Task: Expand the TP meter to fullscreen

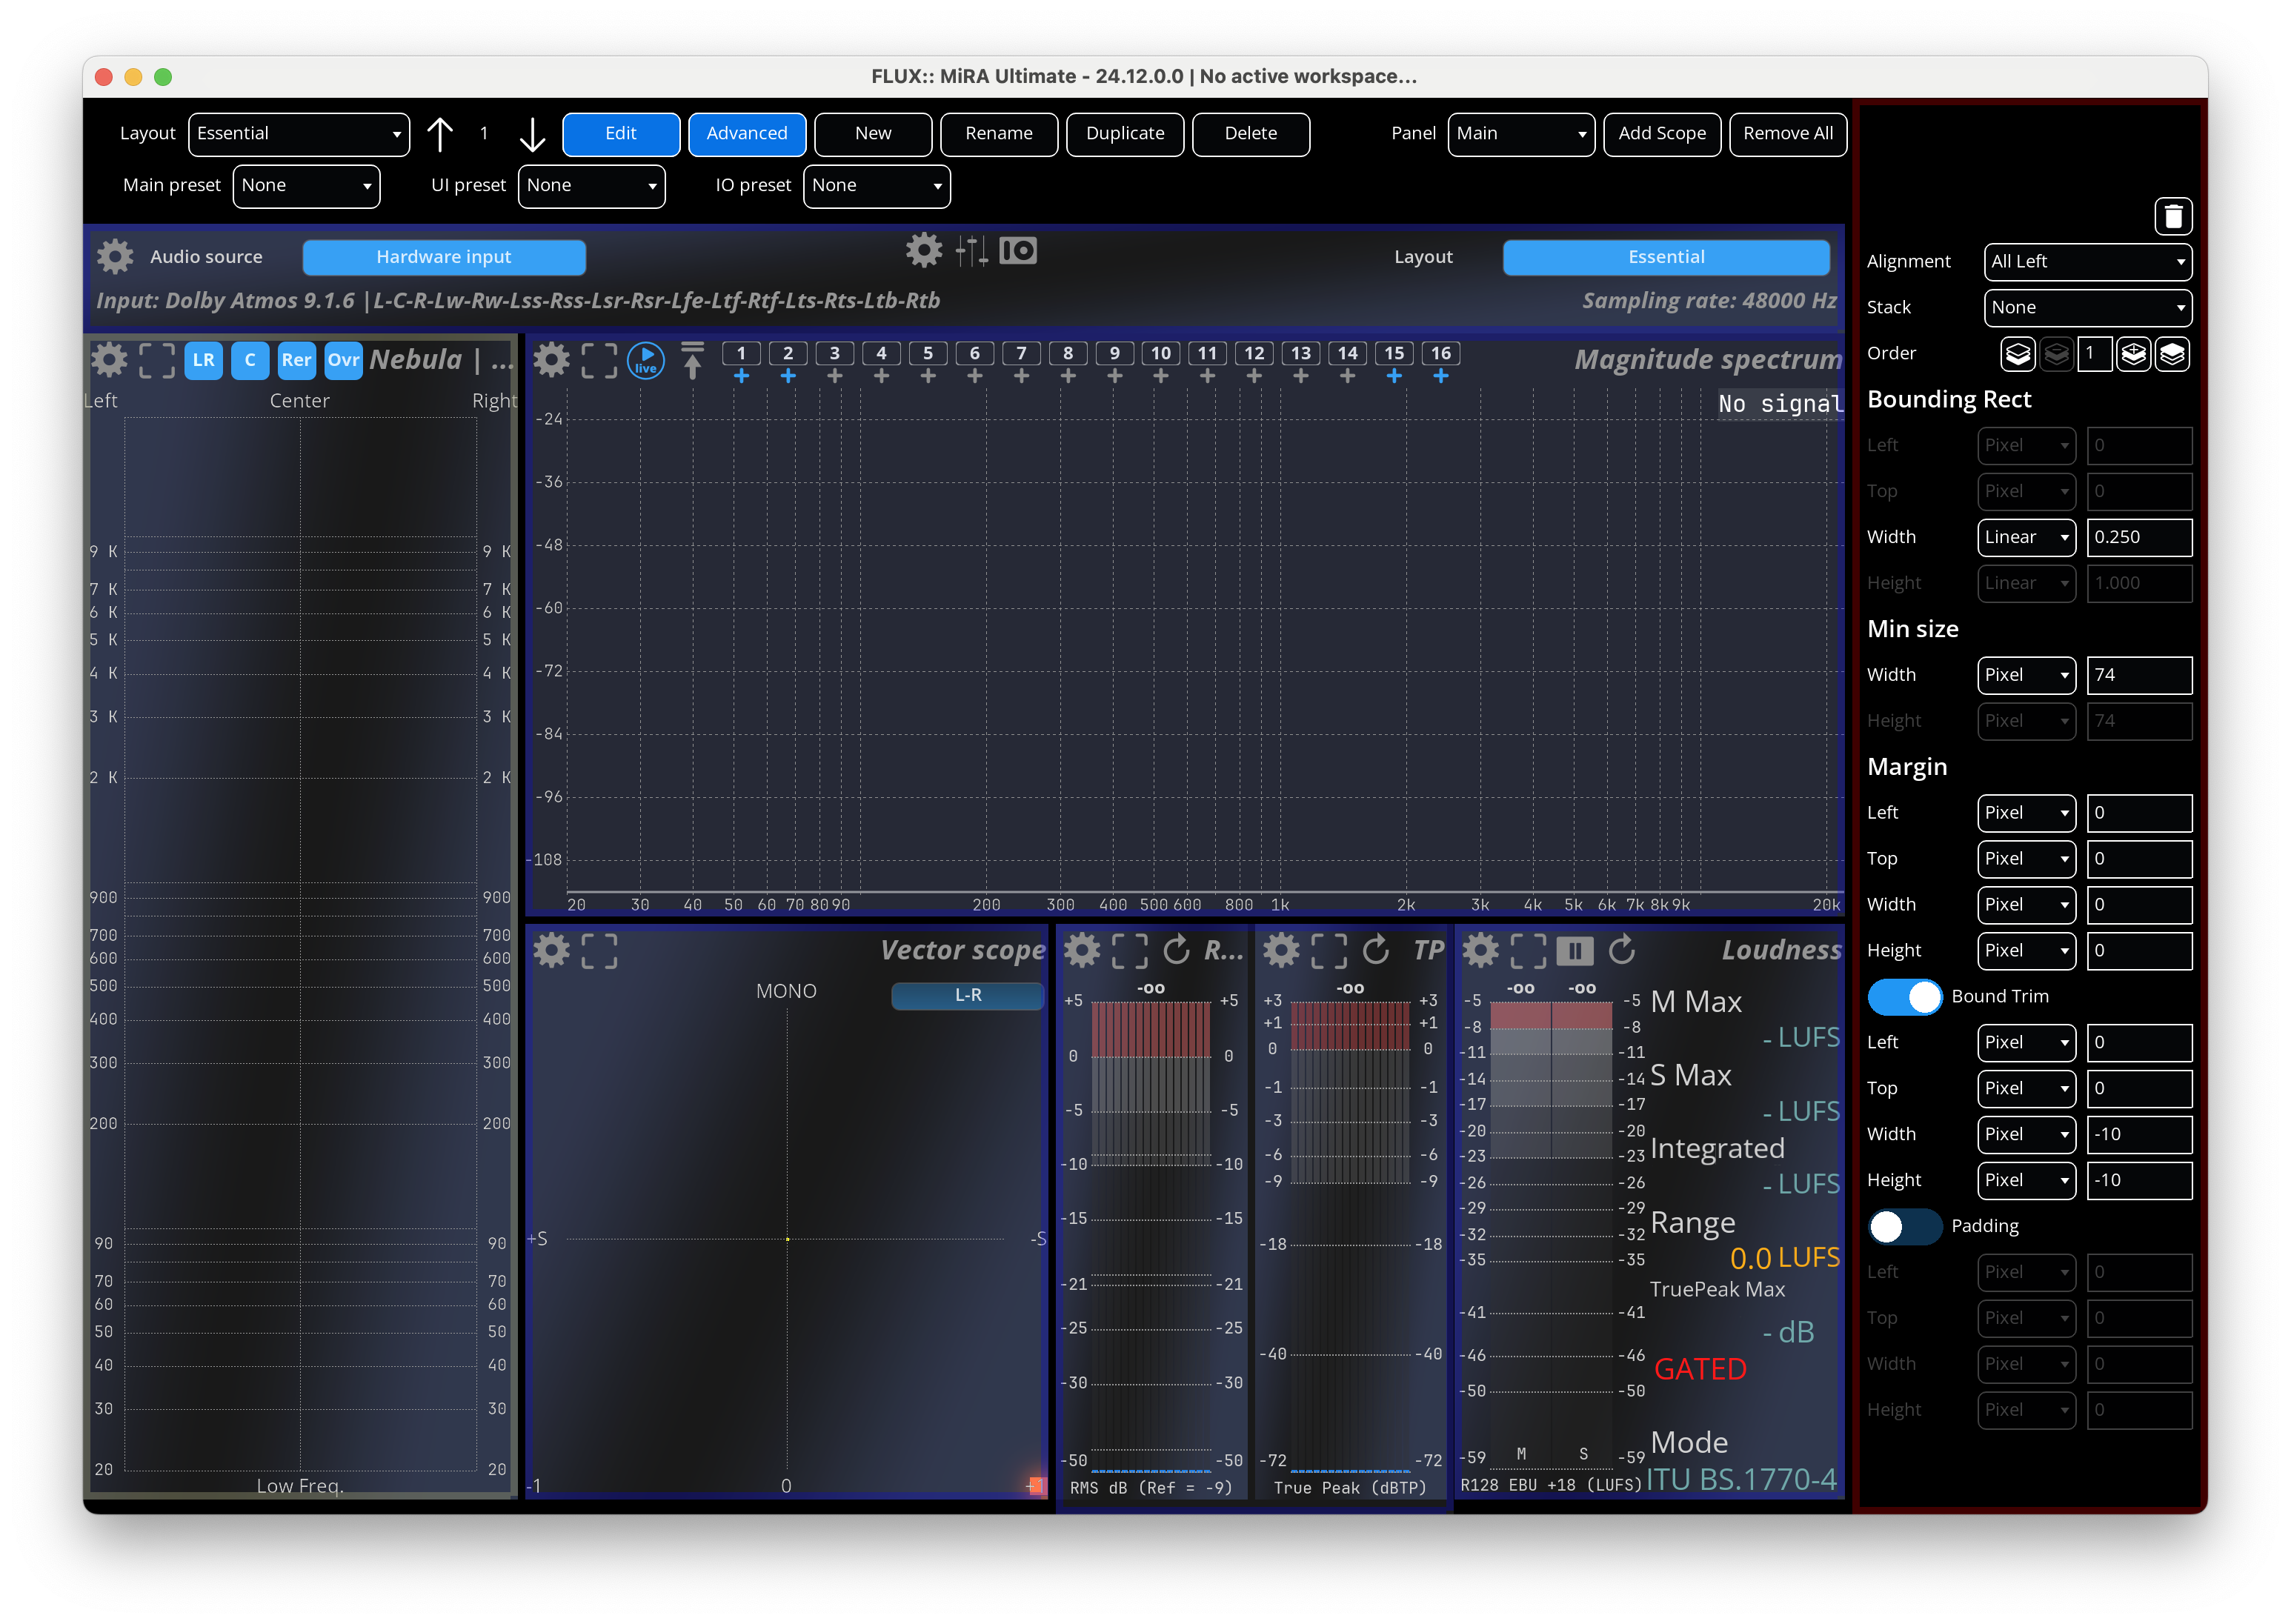Action: pos(1328,950)
